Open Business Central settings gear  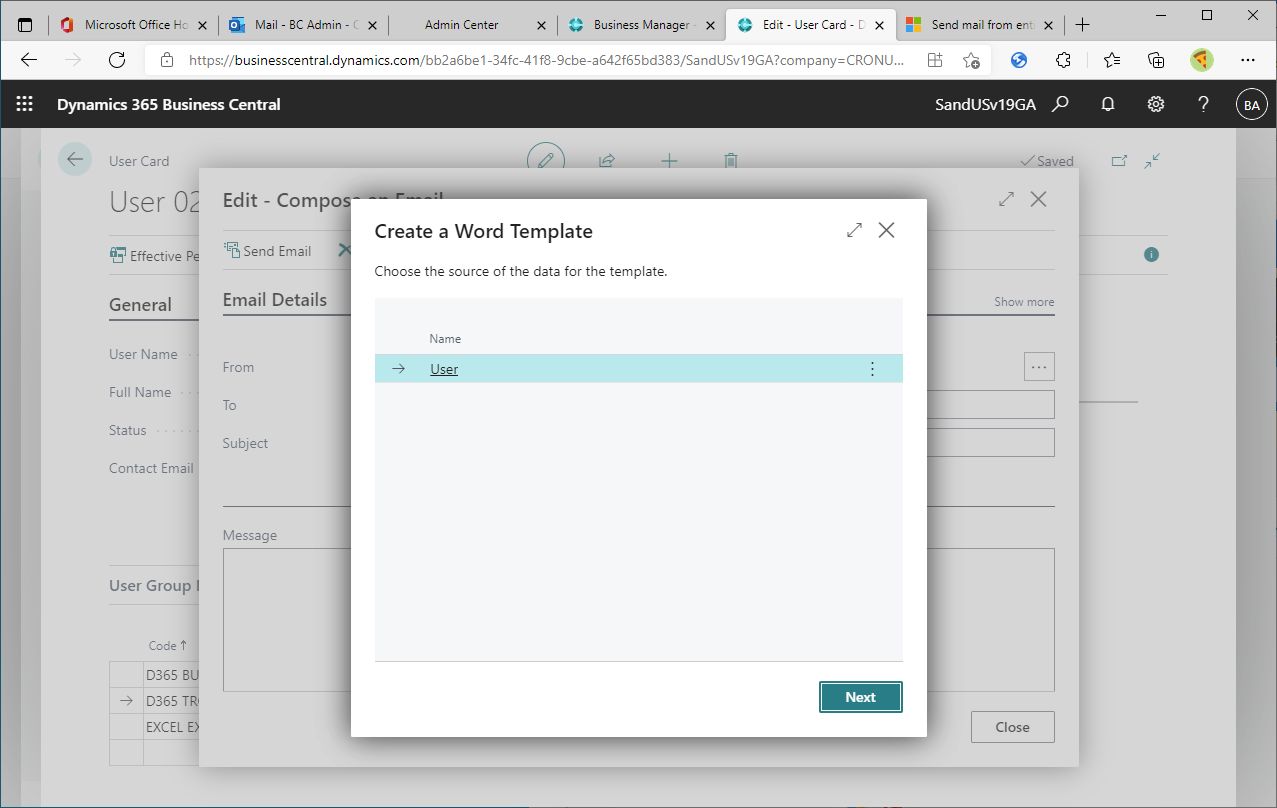(x=1156, y=103)
